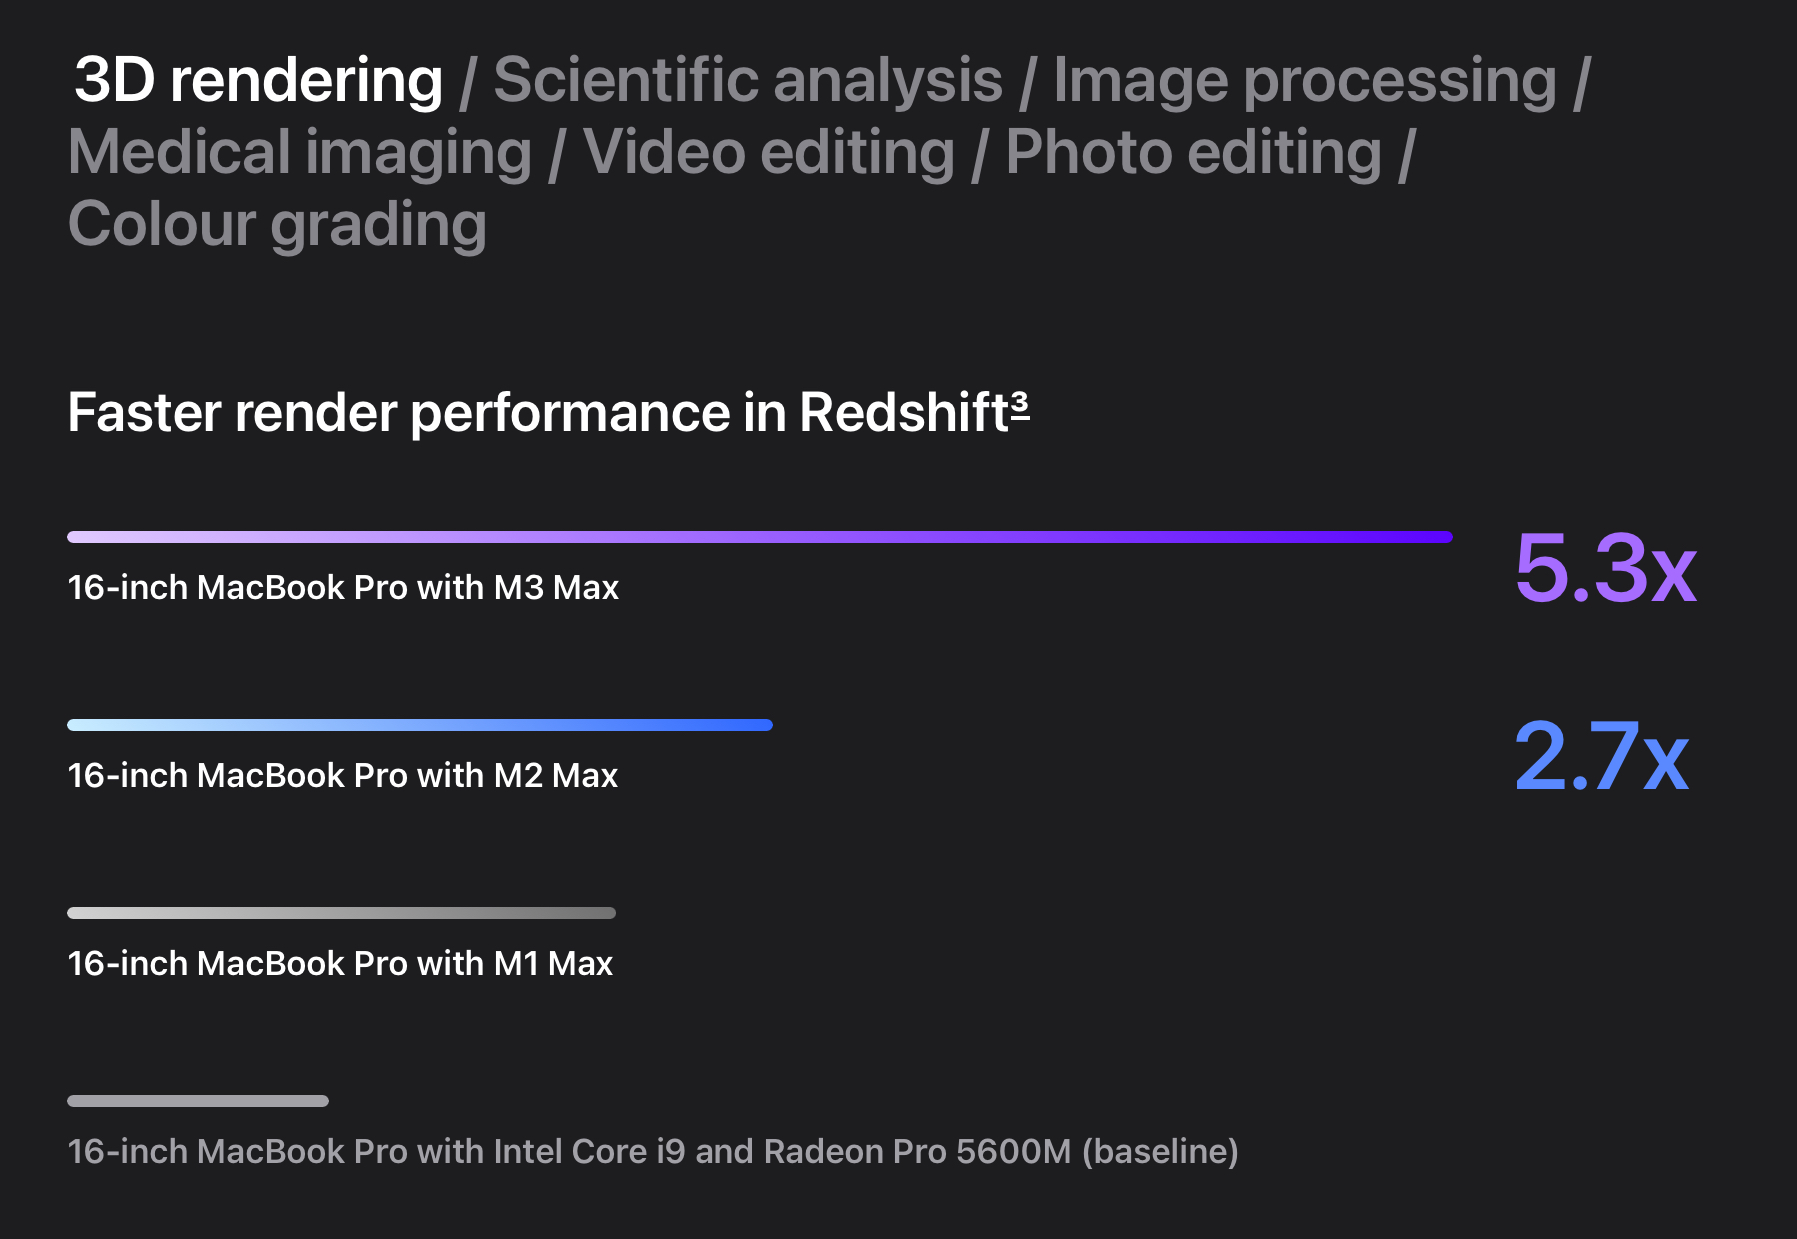Click the 16-inch MacBook Pro with M2 Max label
1797x1239 pixels.
click(x=343, y=775)
